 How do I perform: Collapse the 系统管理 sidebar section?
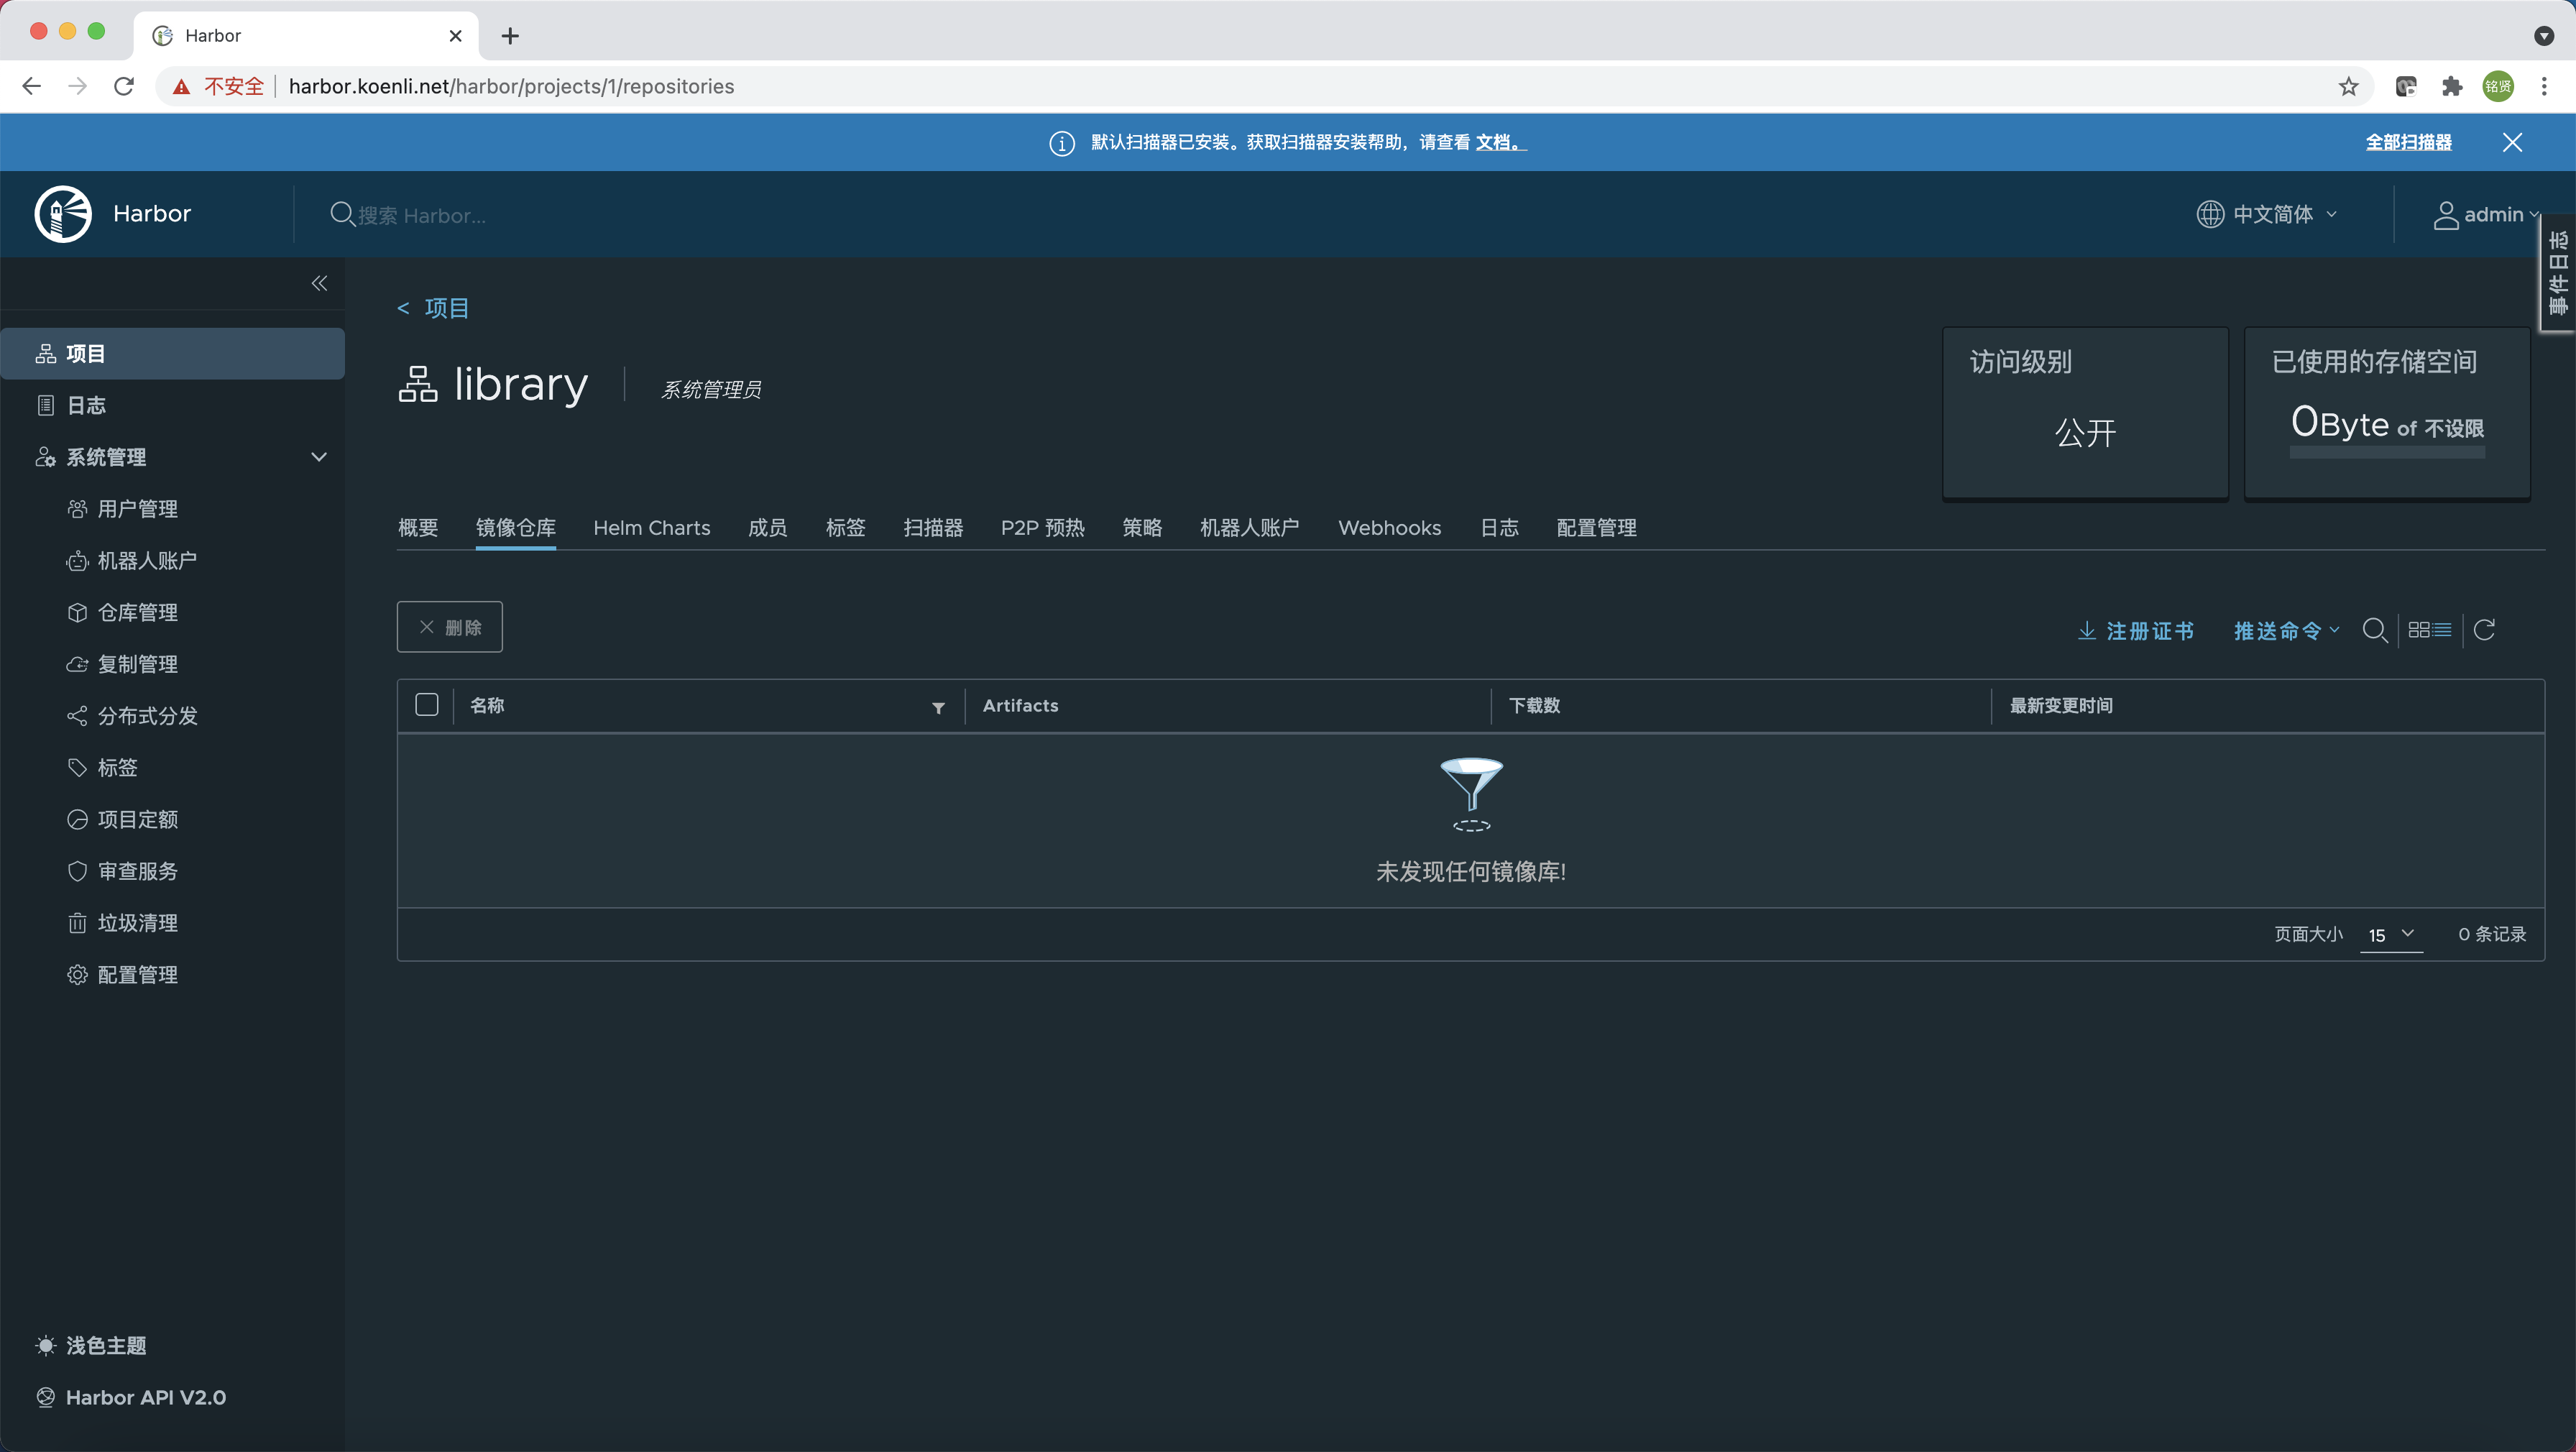coord(319,457)
